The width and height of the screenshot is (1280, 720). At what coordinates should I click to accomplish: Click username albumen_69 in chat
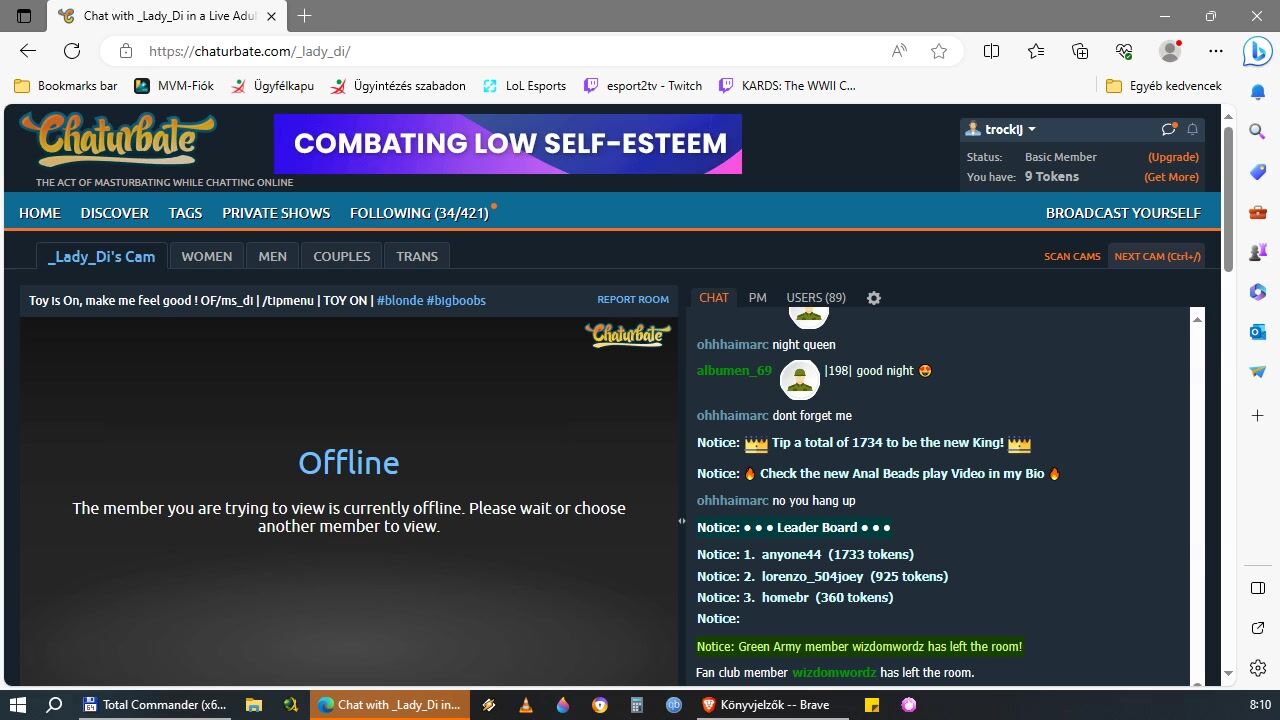click(734, 371)
